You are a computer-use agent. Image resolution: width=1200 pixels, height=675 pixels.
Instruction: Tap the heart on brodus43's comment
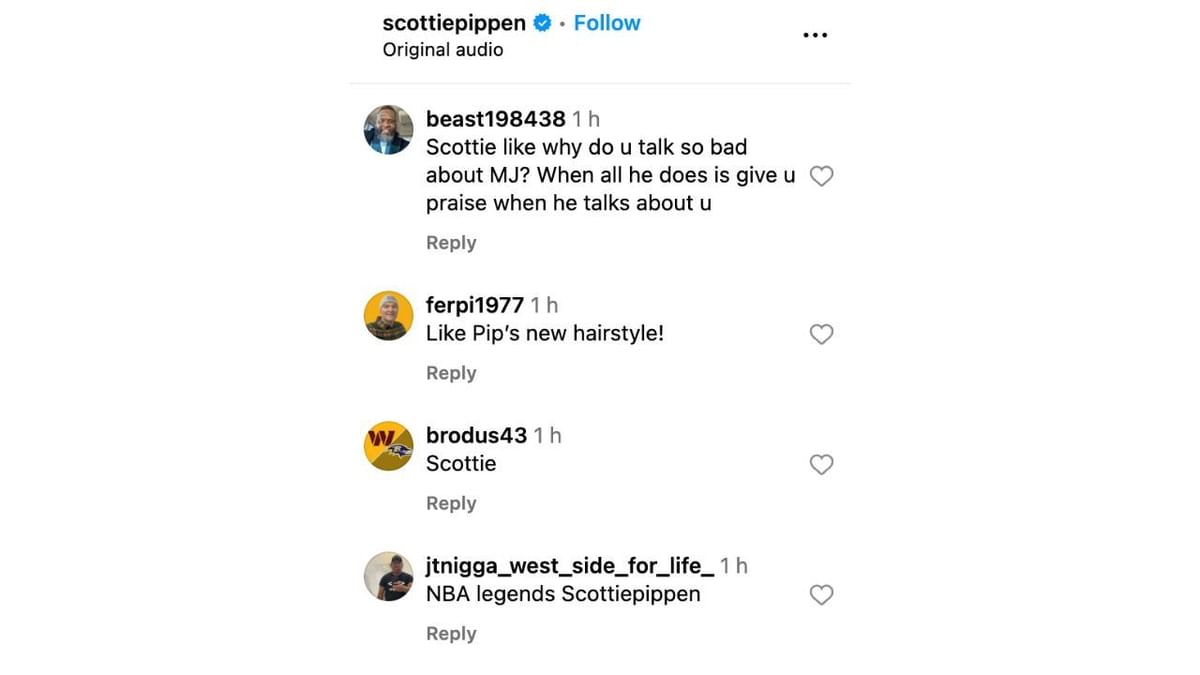[x=821, y=464]
